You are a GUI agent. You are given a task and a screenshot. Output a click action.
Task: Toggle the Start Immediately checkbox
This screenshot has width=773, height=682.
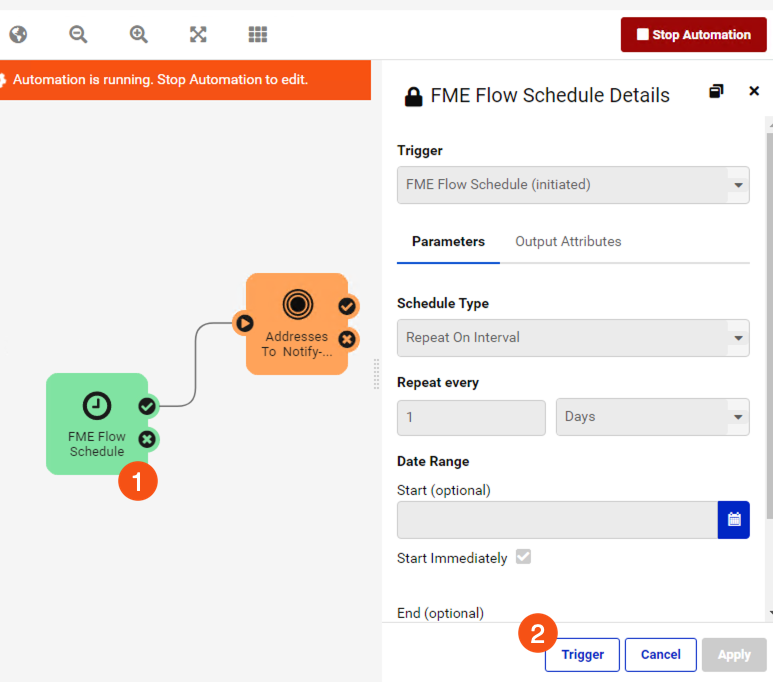click(x=523, y=557)
